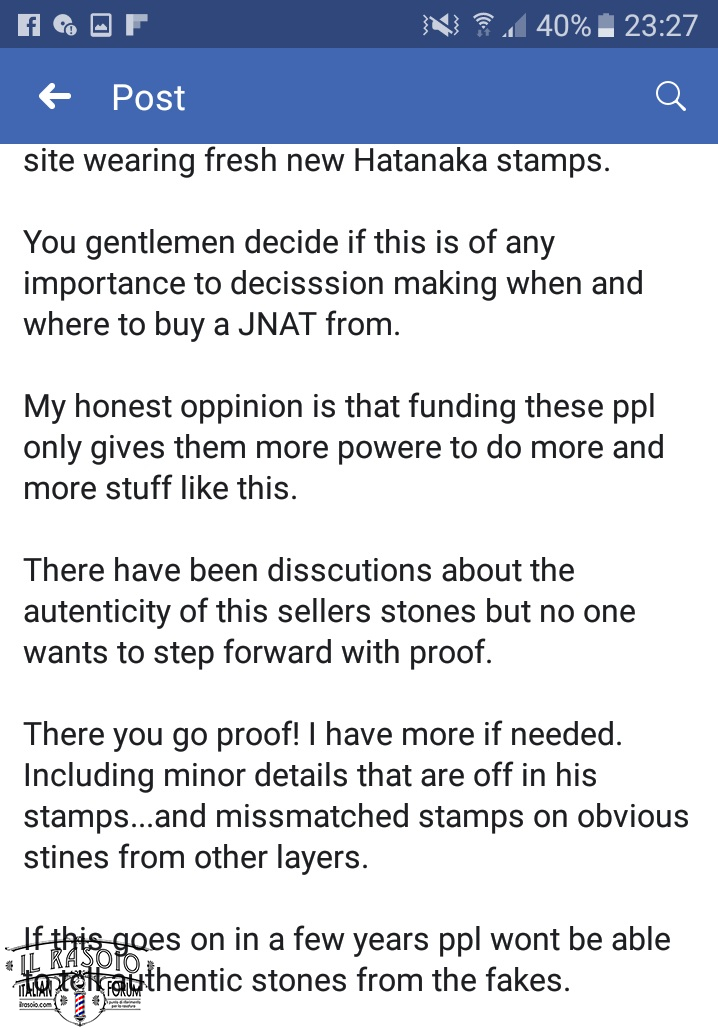Tap the "You gentlemen decide" paragraph
The image size is (718, 1032).
(x=332, y=284)
